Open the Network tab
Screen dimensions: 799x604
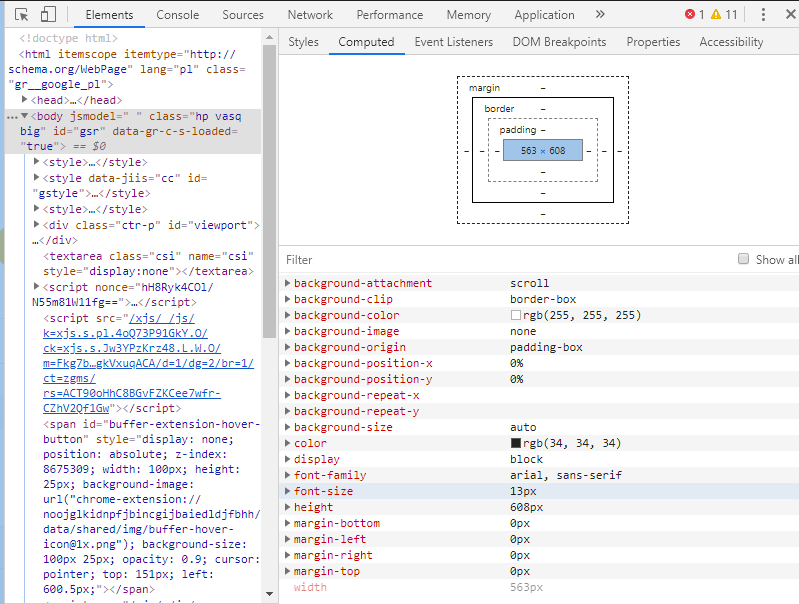310,15
